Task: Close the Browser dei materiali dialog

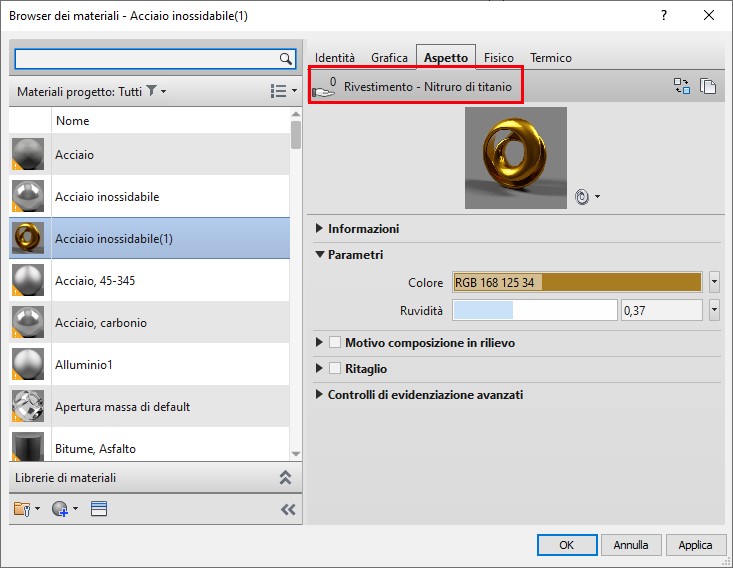Action: click(709, 15)
